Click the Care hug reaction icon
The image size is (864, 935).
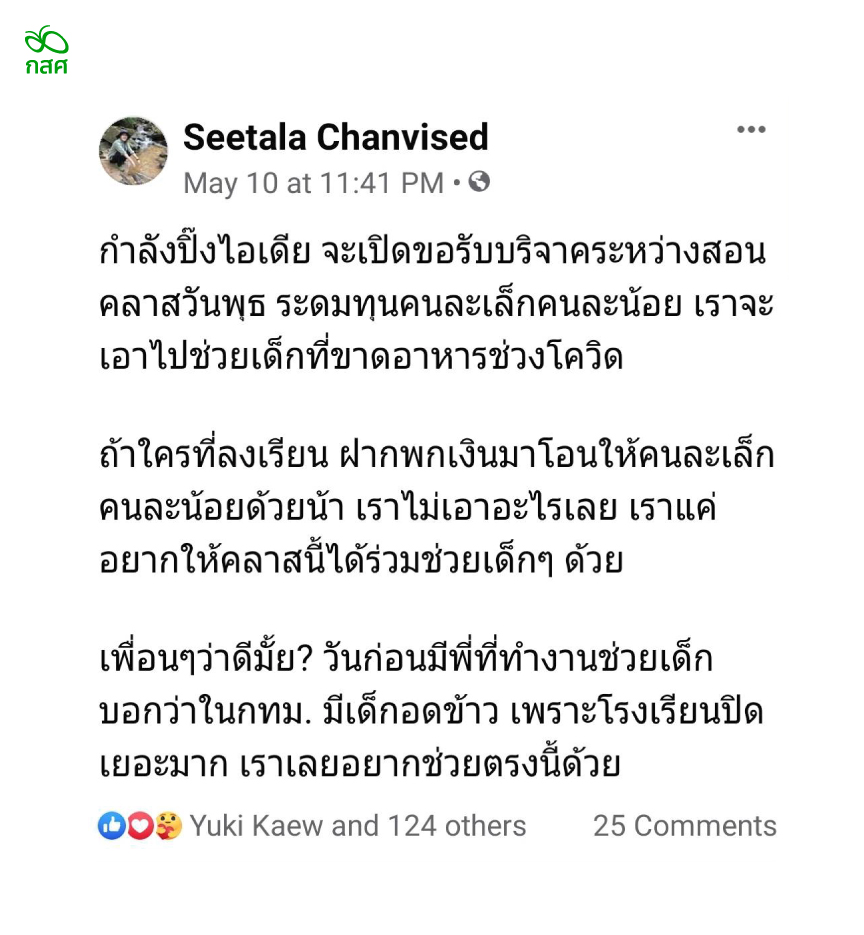169,825
